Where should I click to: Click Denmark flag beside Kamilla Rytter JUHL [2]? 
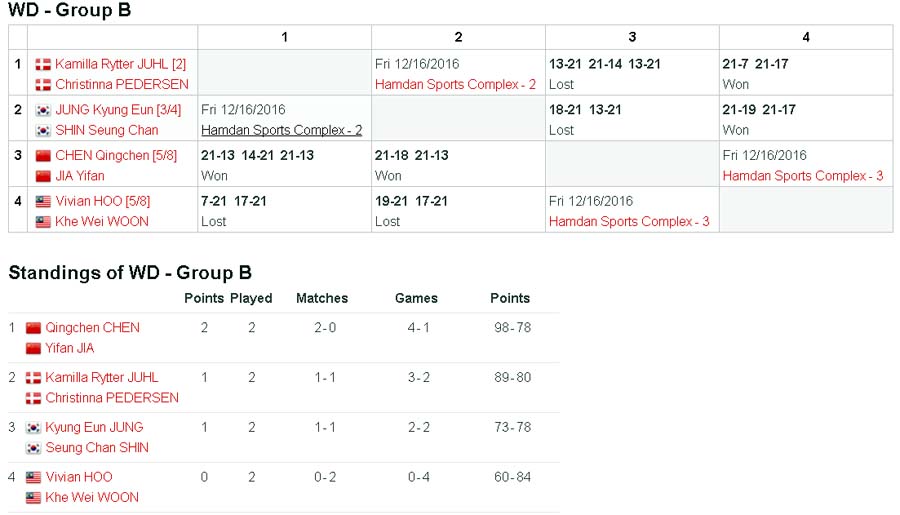click(43, 64)
